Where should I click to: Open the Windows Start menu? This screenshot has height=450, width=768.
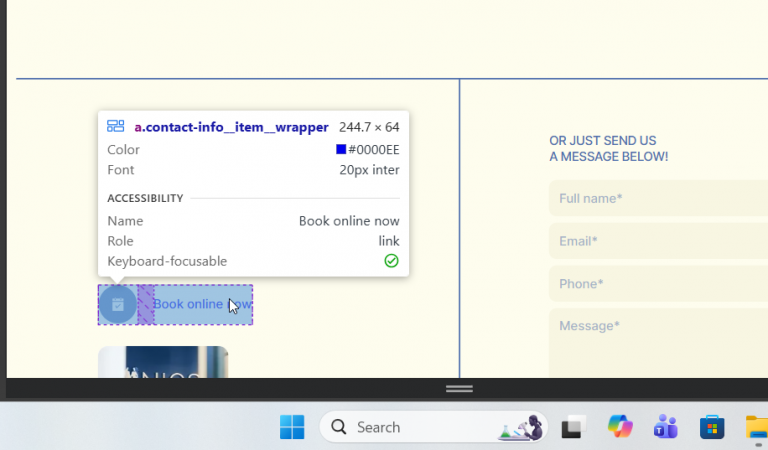(x=292, y=427)
